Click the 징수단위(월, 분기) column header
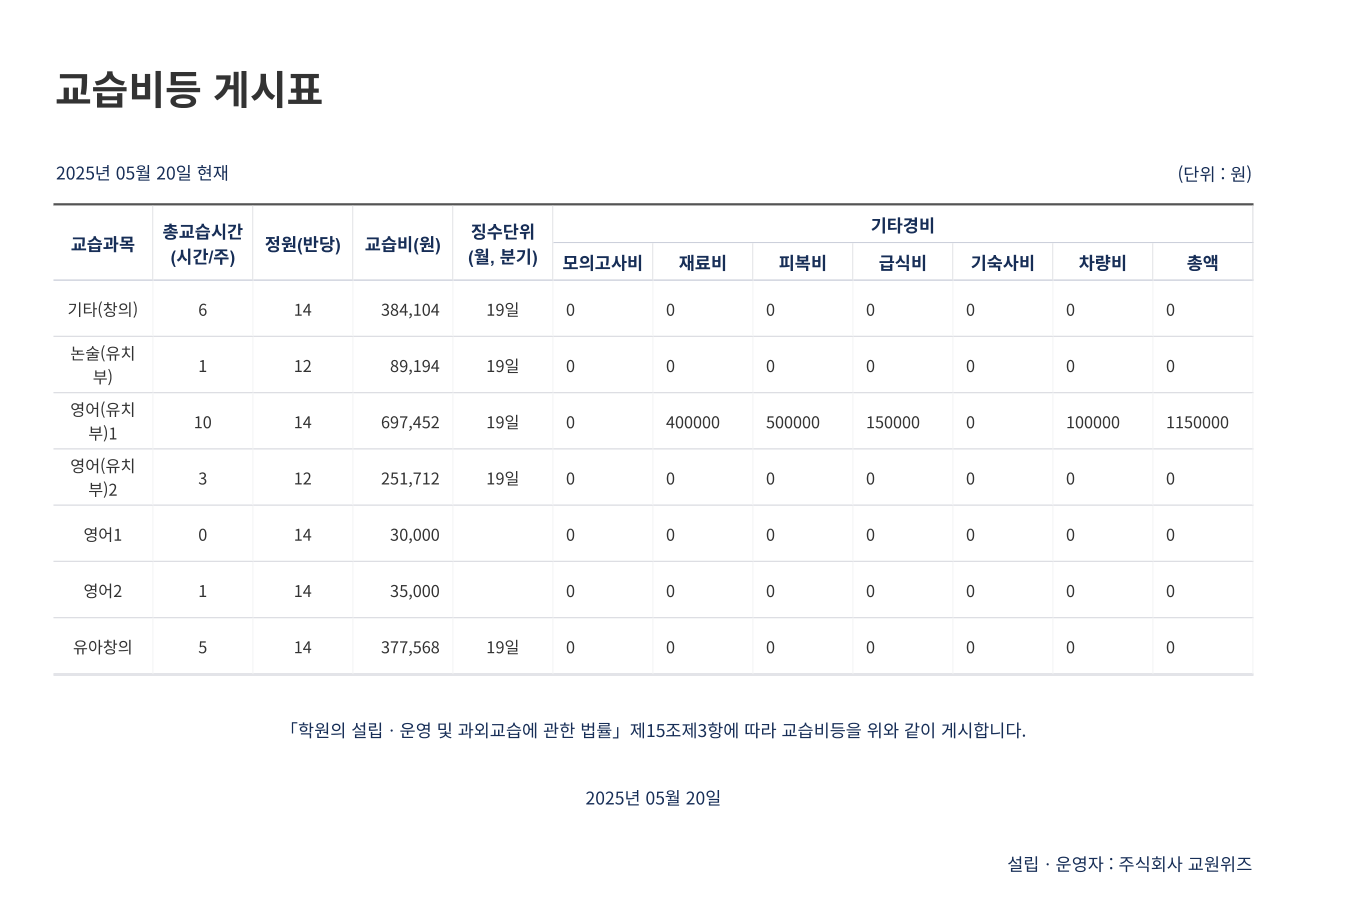 pyautogui.click(x=502, y=244)
